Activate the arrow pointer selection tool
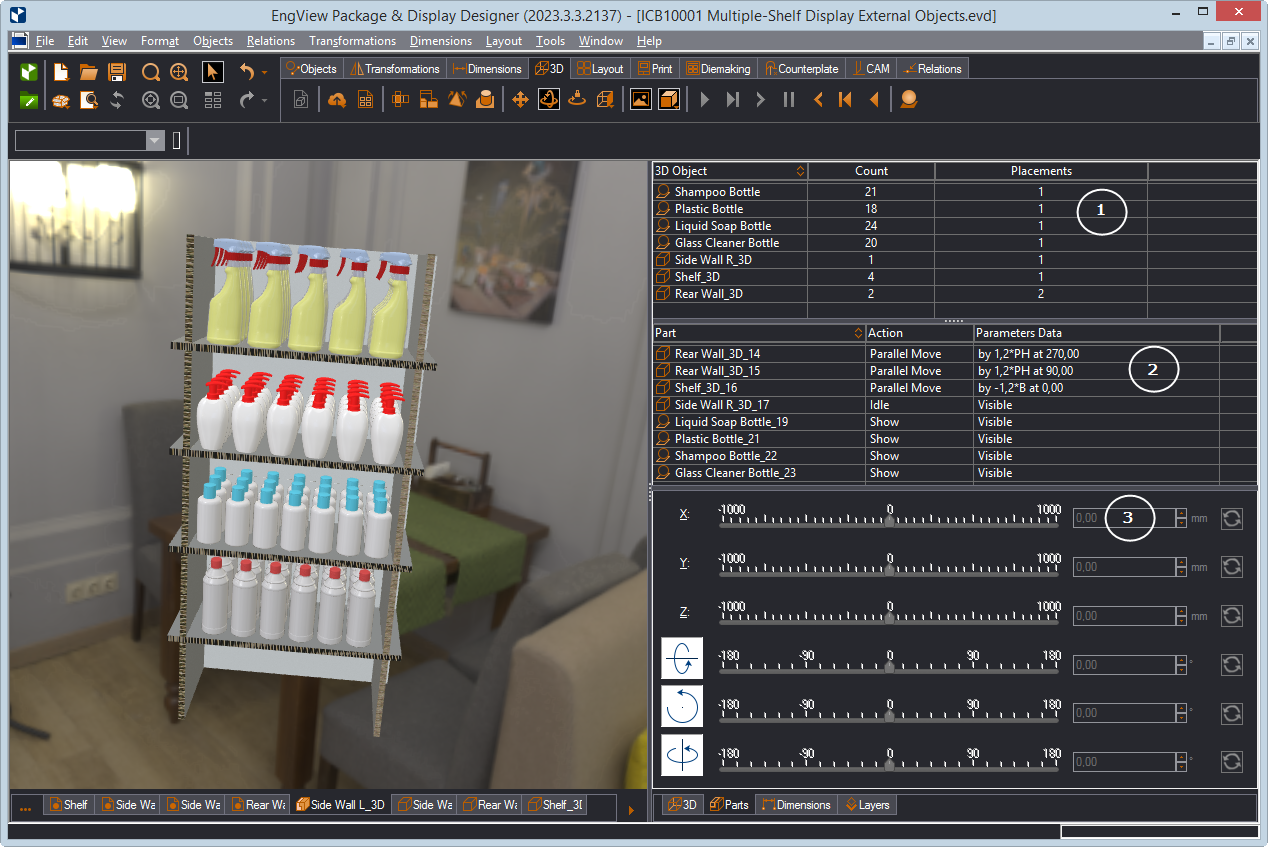1268x847 pixels. click(x=213, y=72)
